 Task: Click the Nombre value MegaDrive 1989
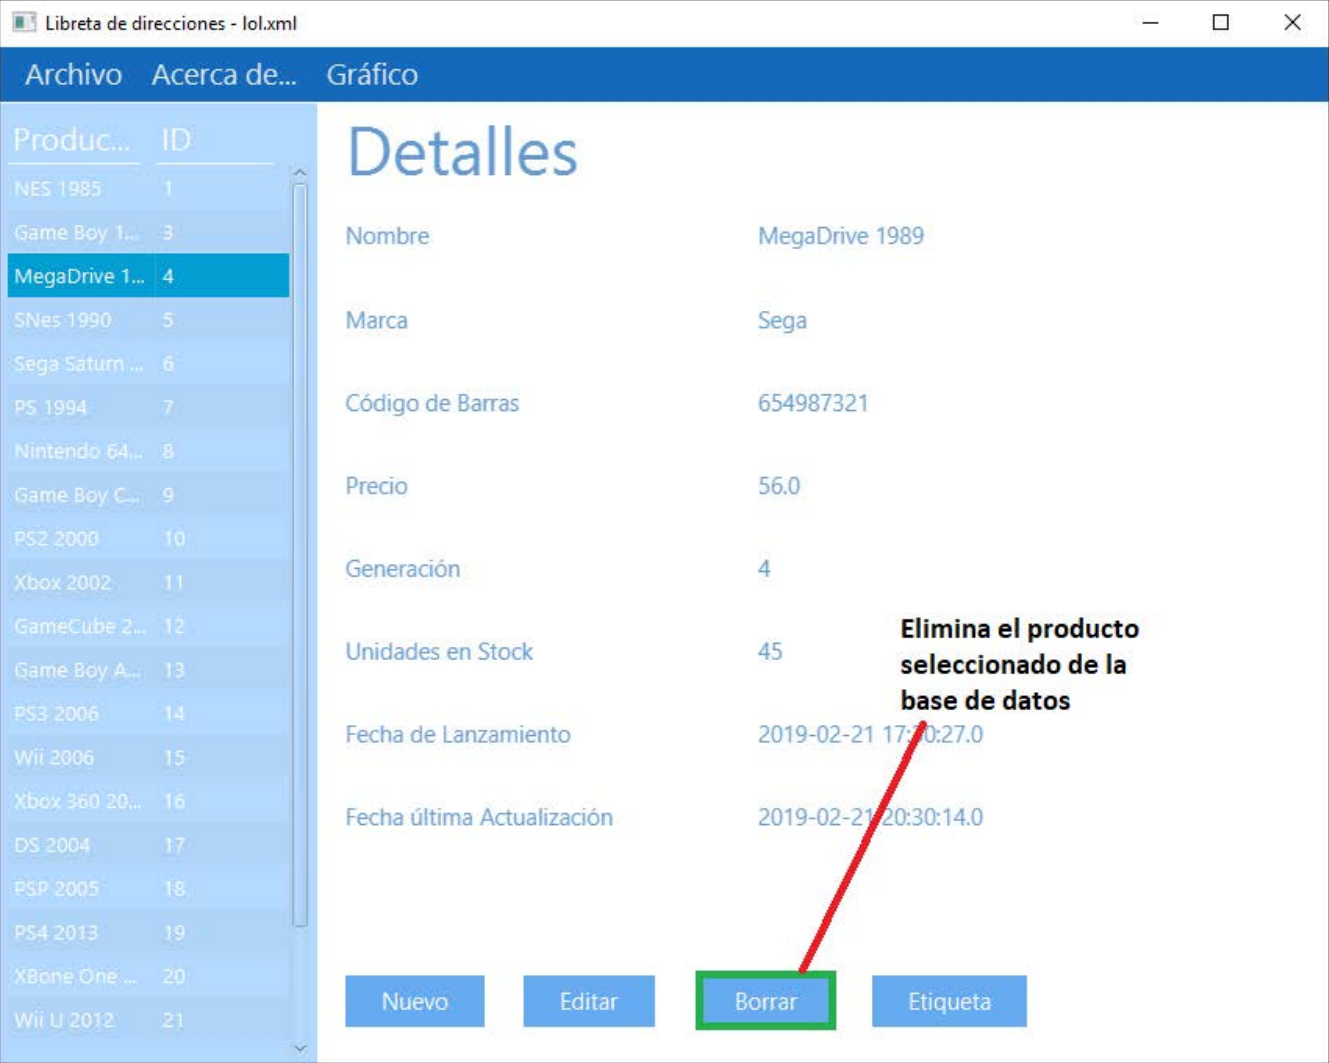pyautogui.click(x=841, y=236)
